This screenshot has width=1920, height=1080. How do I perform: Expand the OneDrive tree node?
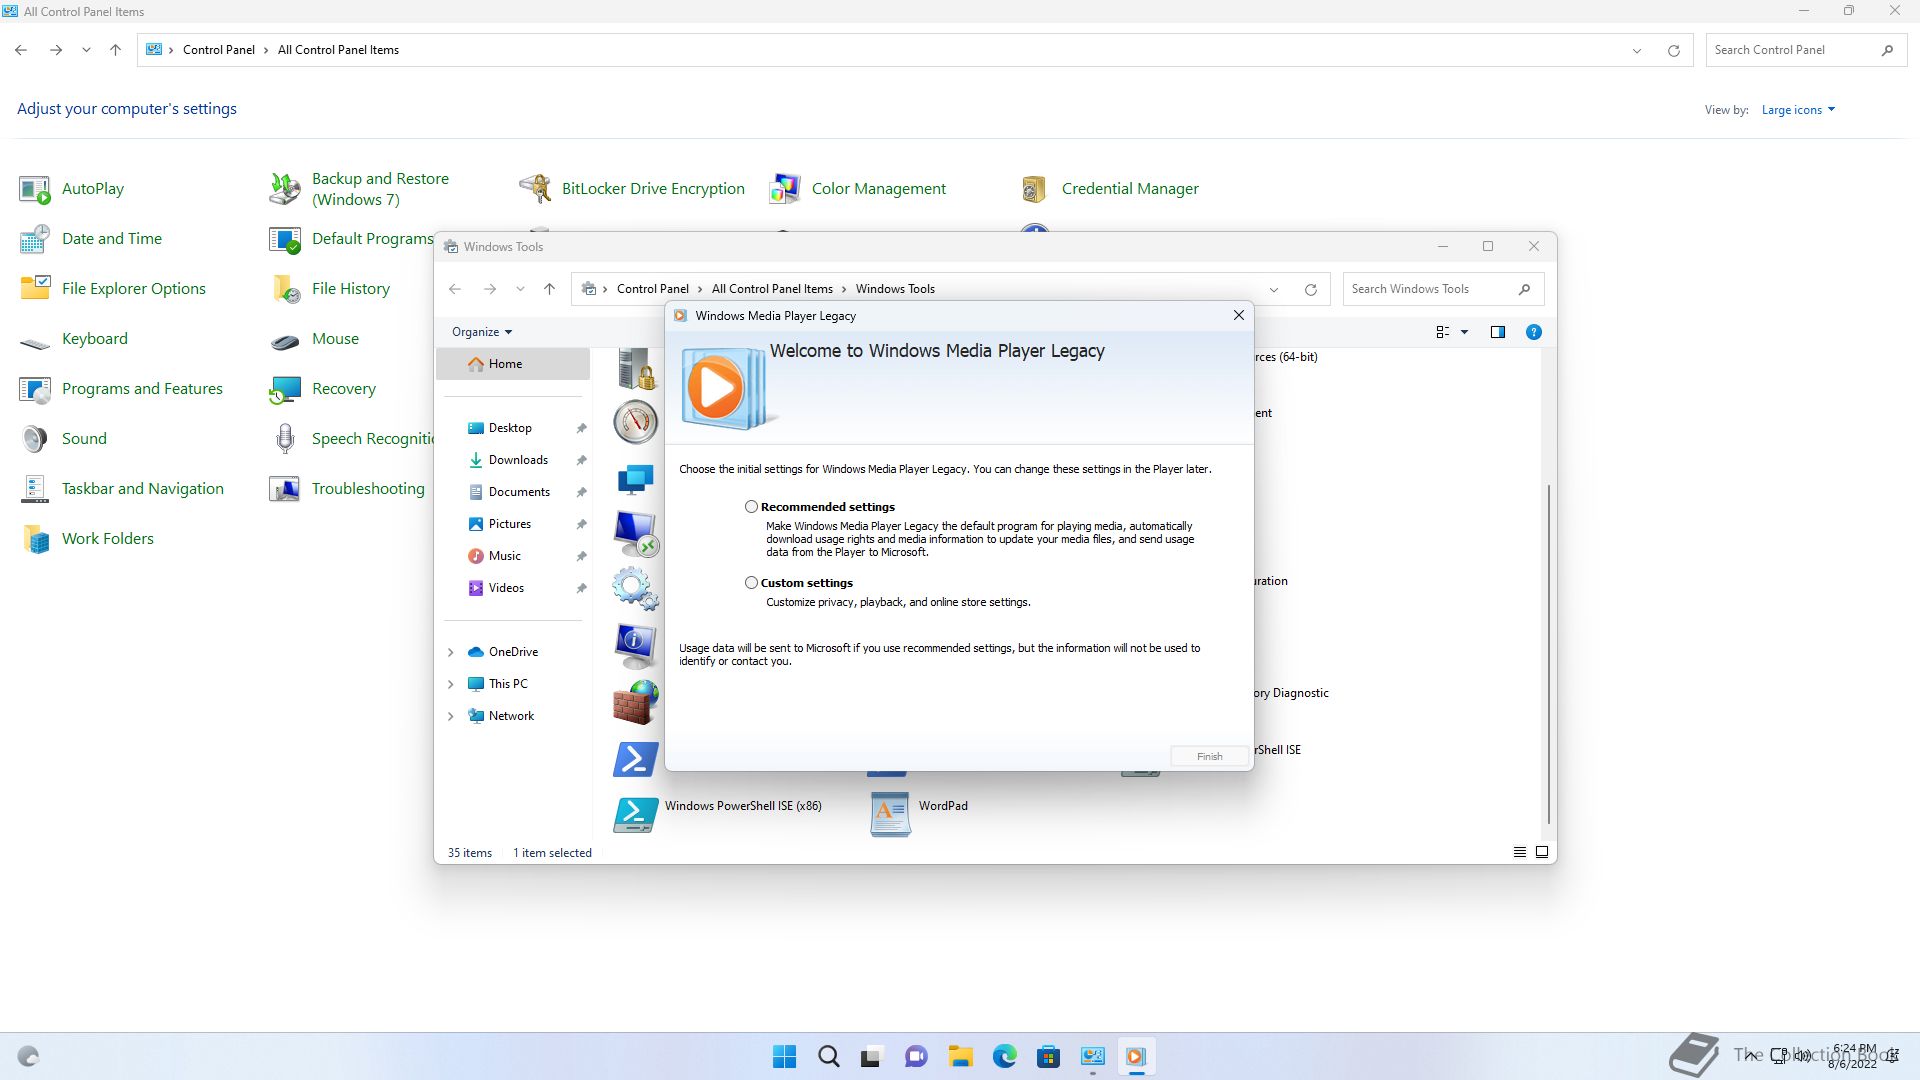pos(450,652)
